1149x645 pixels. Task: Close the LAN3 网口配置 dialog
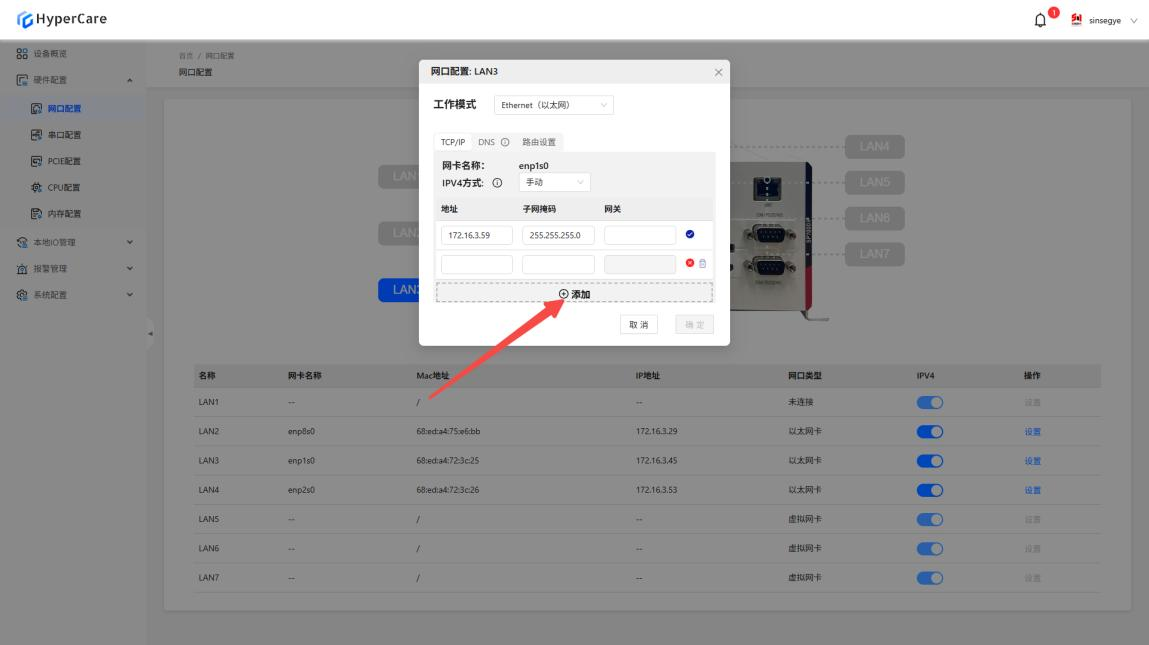coord(718,72)
